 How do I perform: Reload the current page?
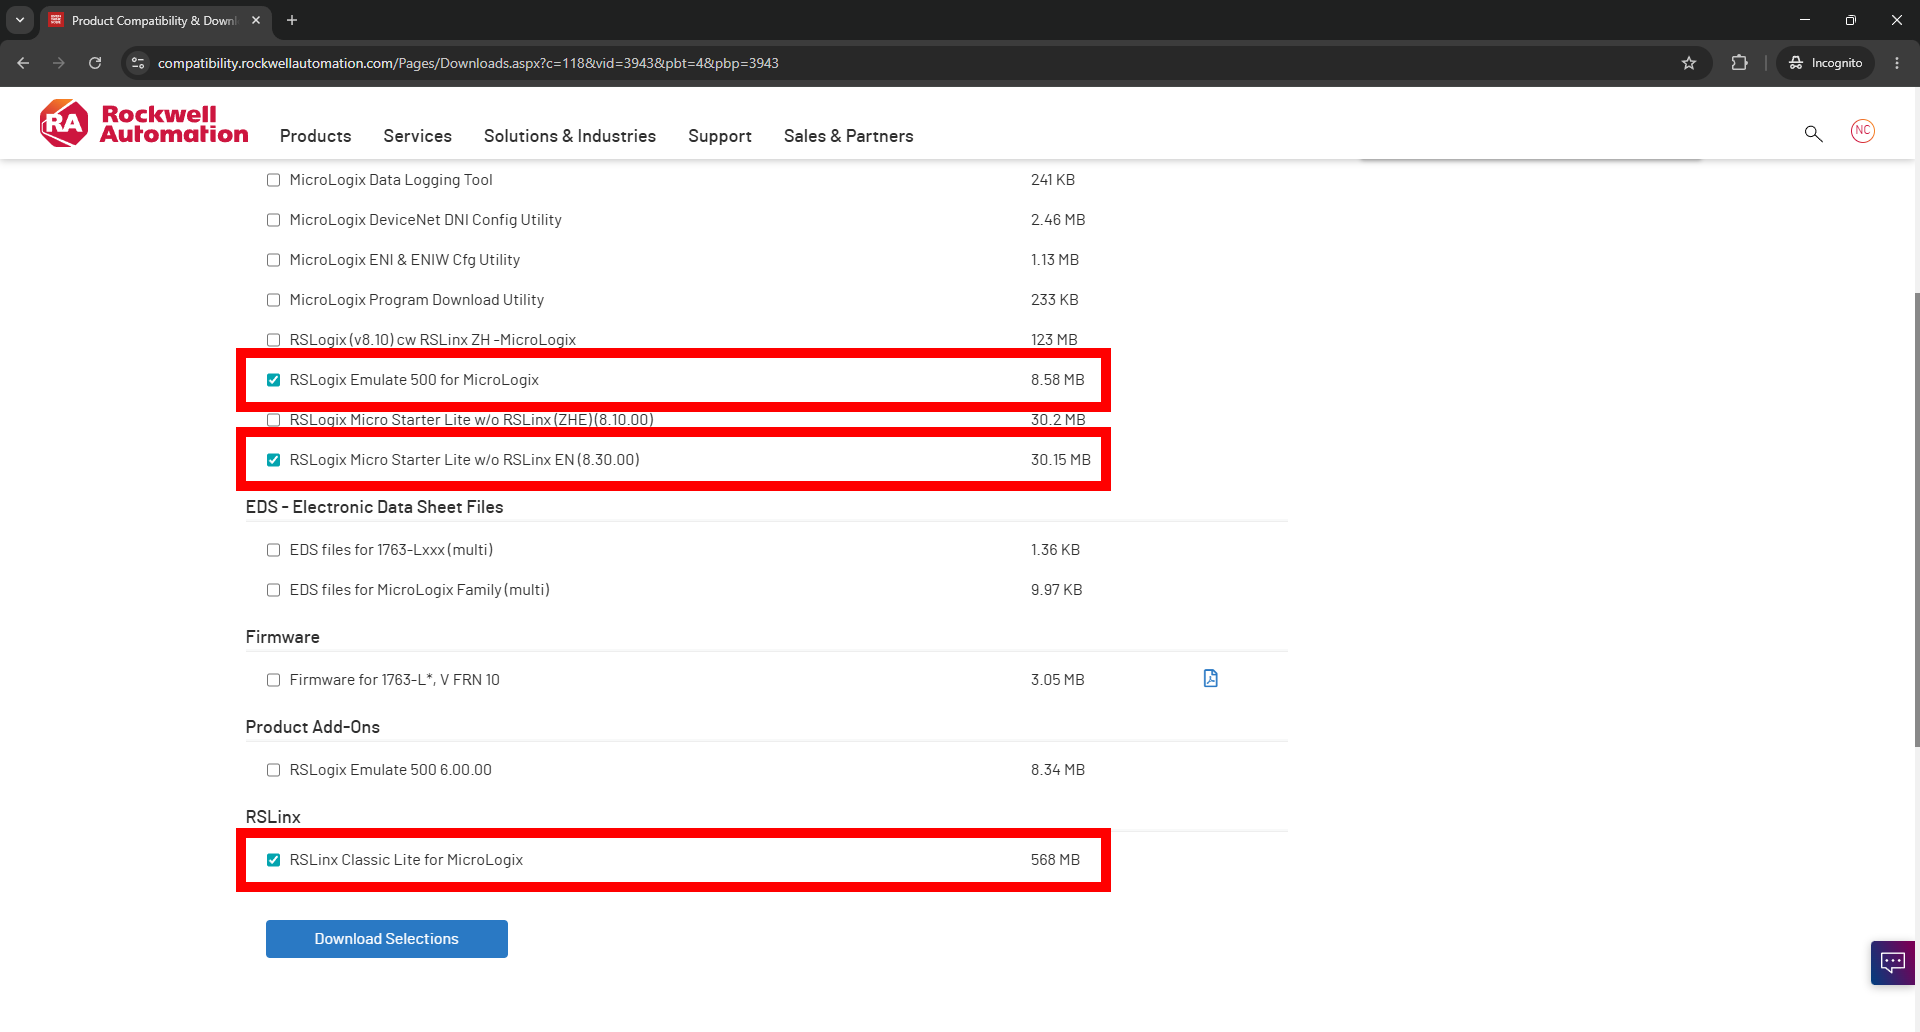95,63
